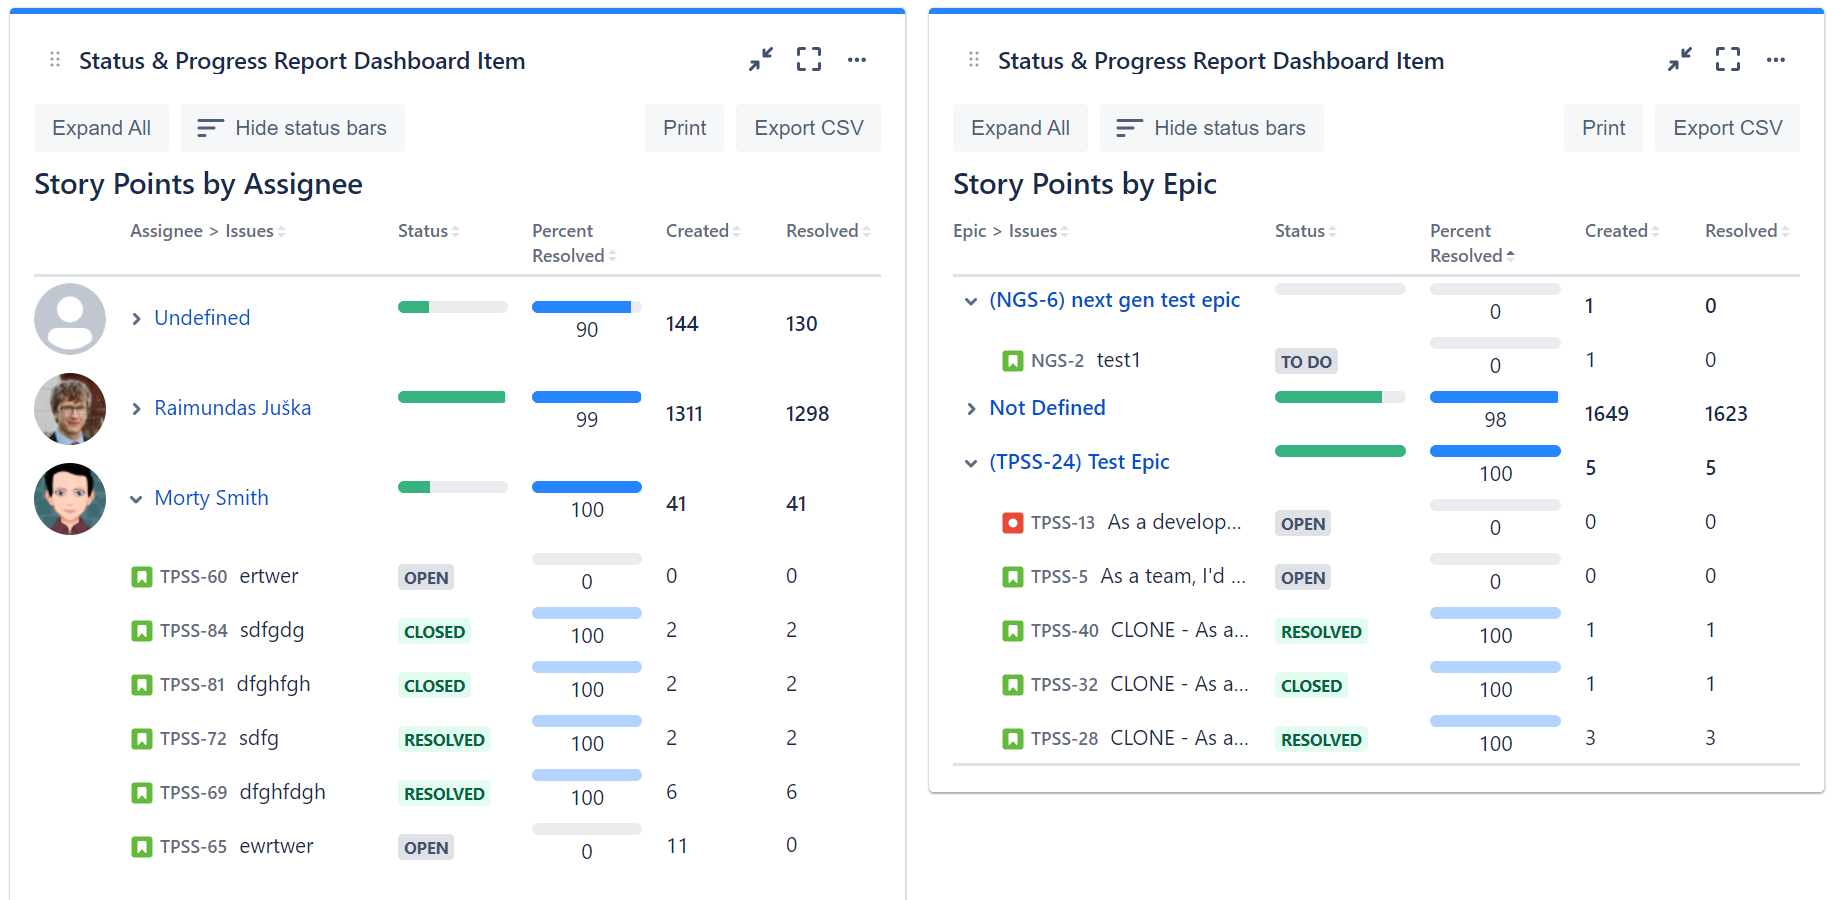Collapse the (TPSS-24) Test Epic group
Image resolution: width=1840 pixels, height=900 pixels.
[970, 463]
